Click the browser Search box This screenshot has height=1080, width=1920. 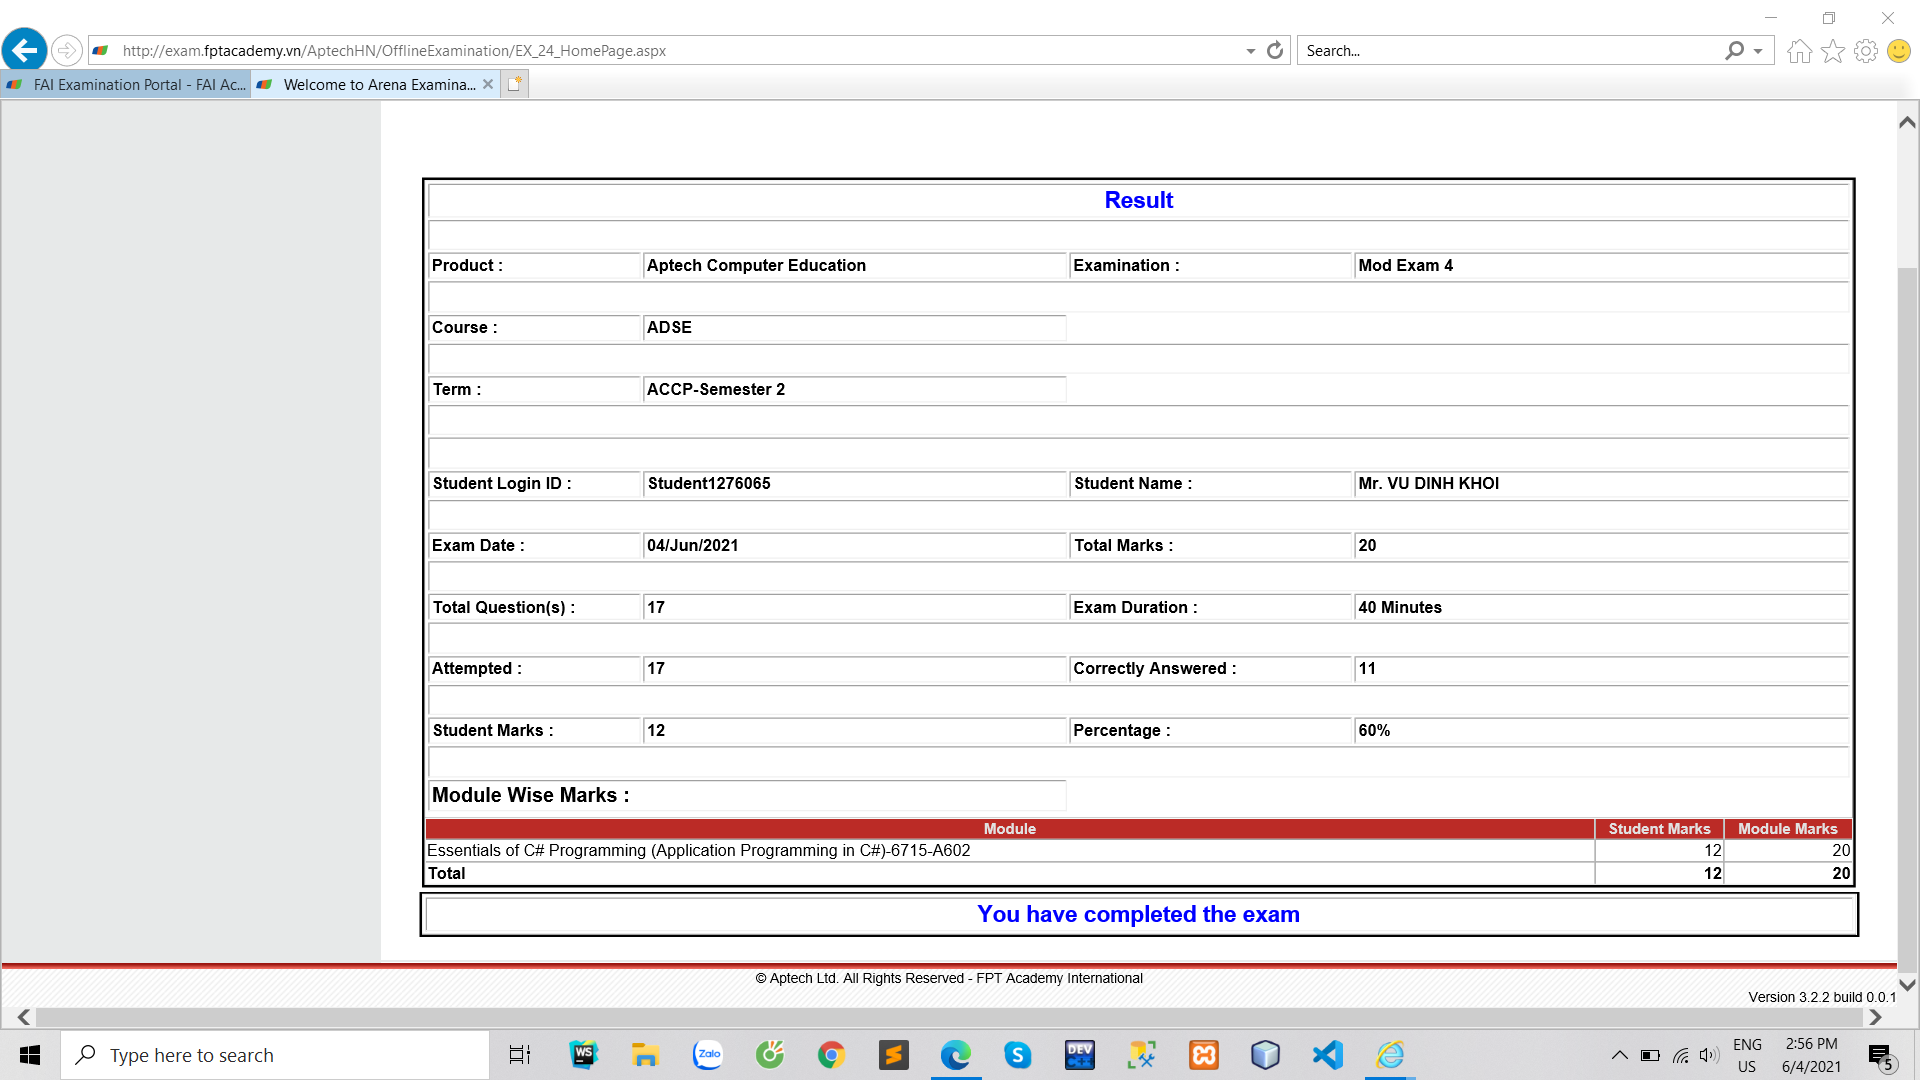pos(1510,51)
